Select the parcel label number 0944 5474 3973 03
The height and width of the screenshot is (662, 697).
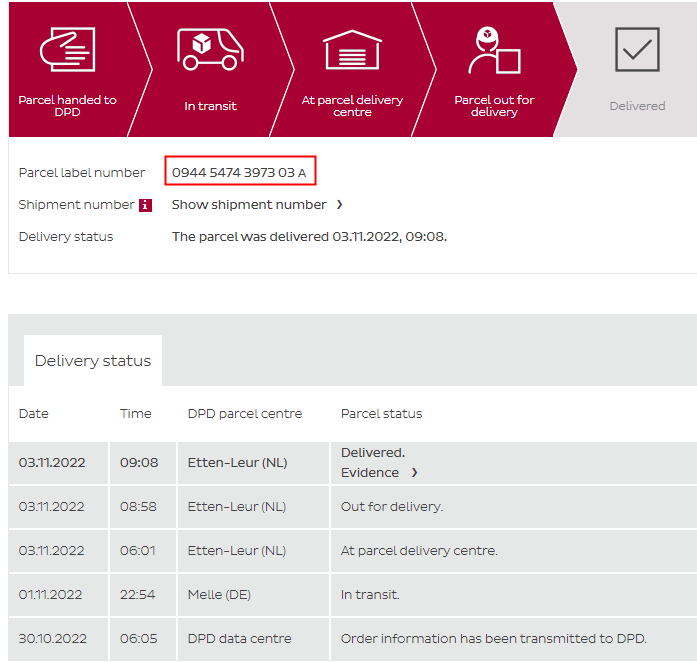click(x=233, y=173)
